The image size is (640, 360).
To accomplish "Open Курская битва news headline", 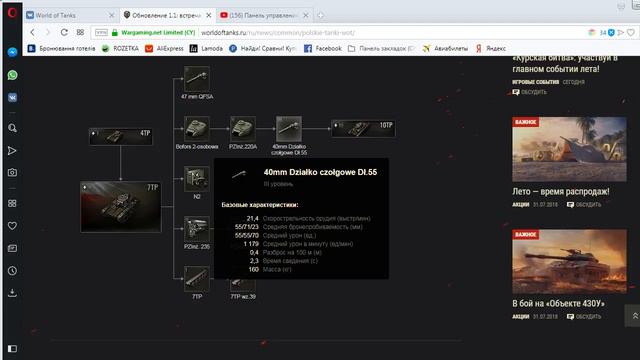I will click(x=565, y=63).
